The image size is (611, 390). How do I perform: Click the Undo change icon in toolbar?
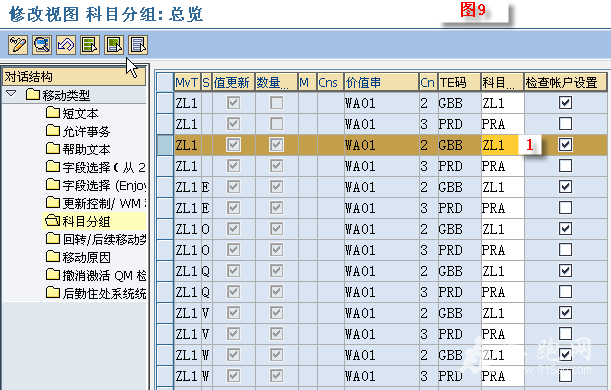click(x=66, y=45)
